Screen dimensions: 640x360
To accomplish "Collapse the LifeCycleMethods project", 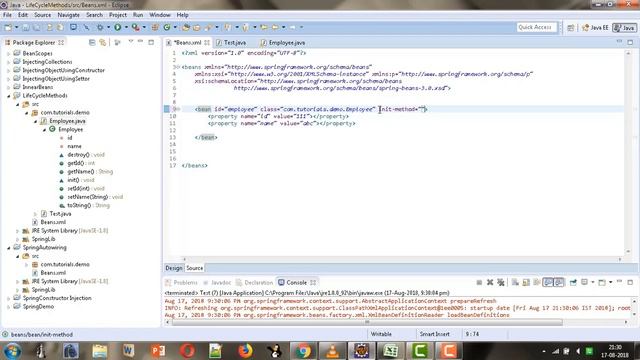I will pos(9,96).
